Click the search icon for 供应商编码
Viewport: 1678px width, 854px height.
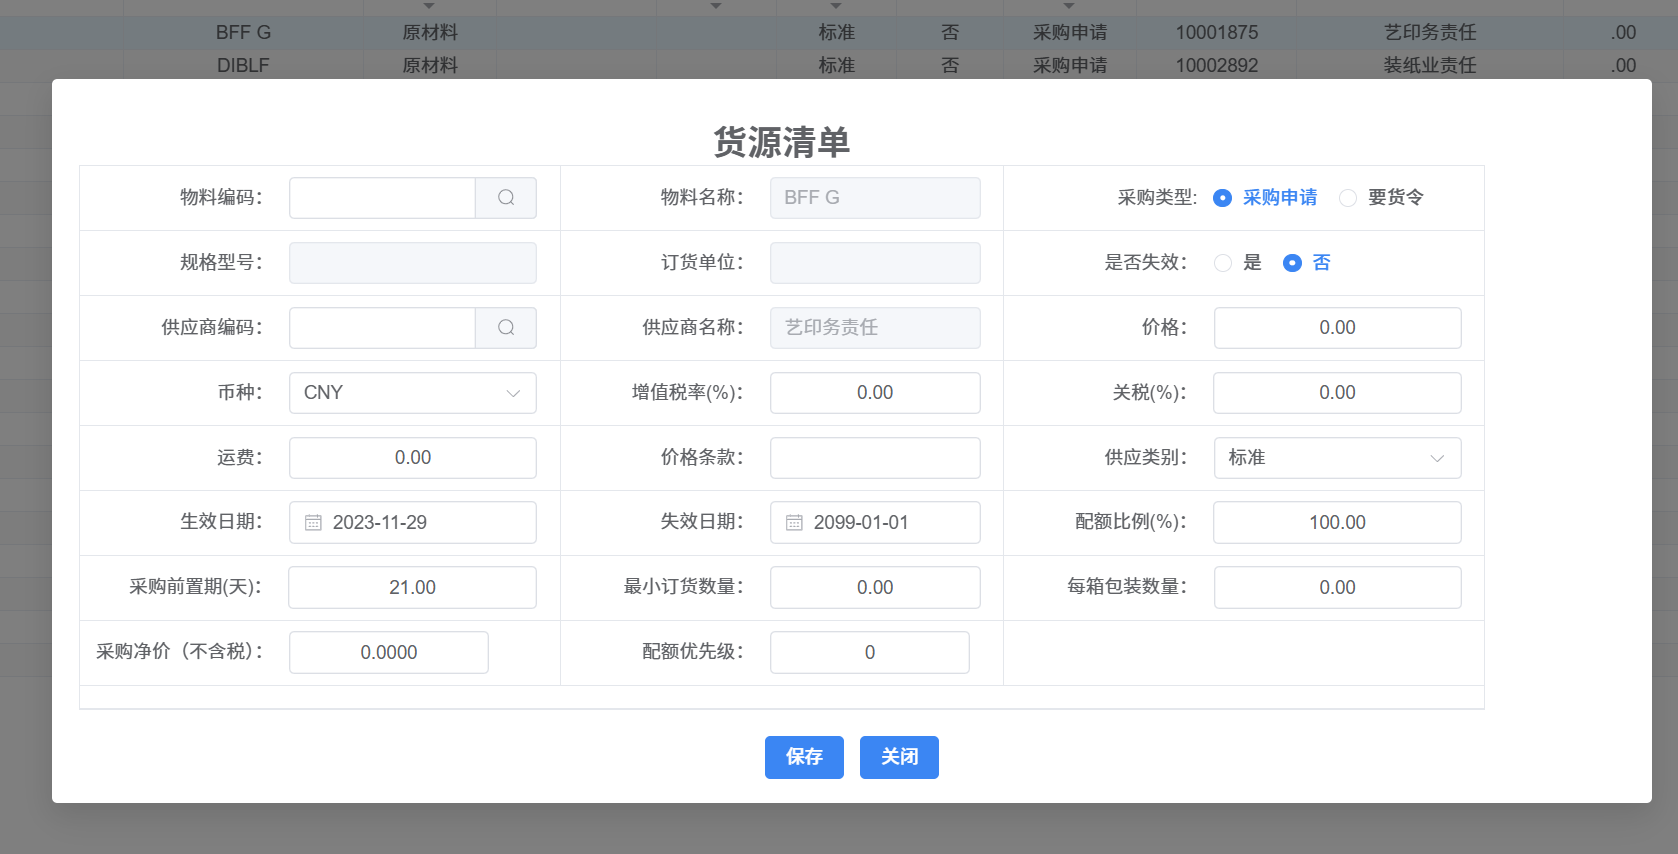(506, 328)
